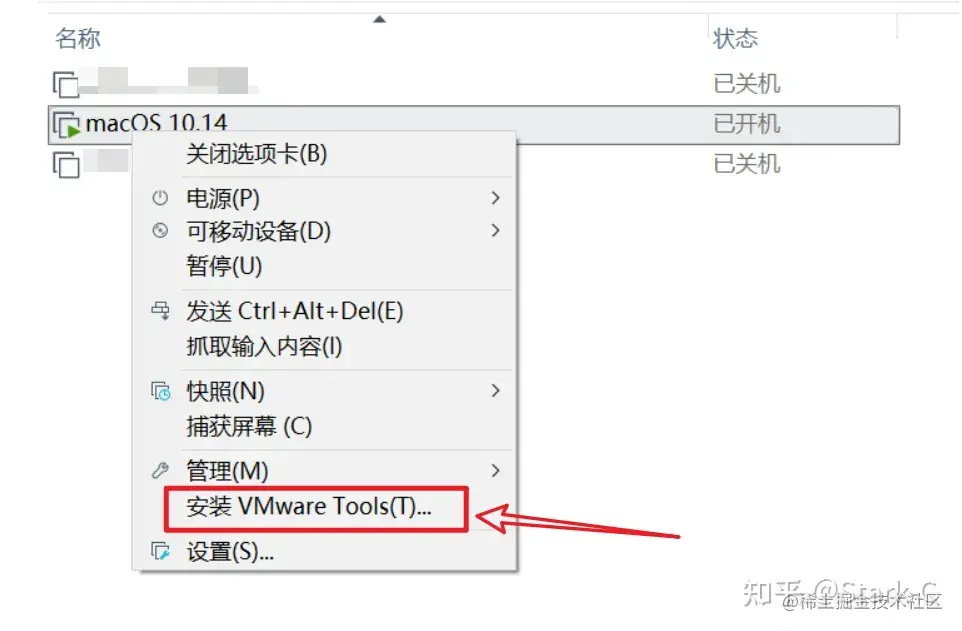
Task: Choose 抓取输入内容(I) menu item
Action: 264,346
